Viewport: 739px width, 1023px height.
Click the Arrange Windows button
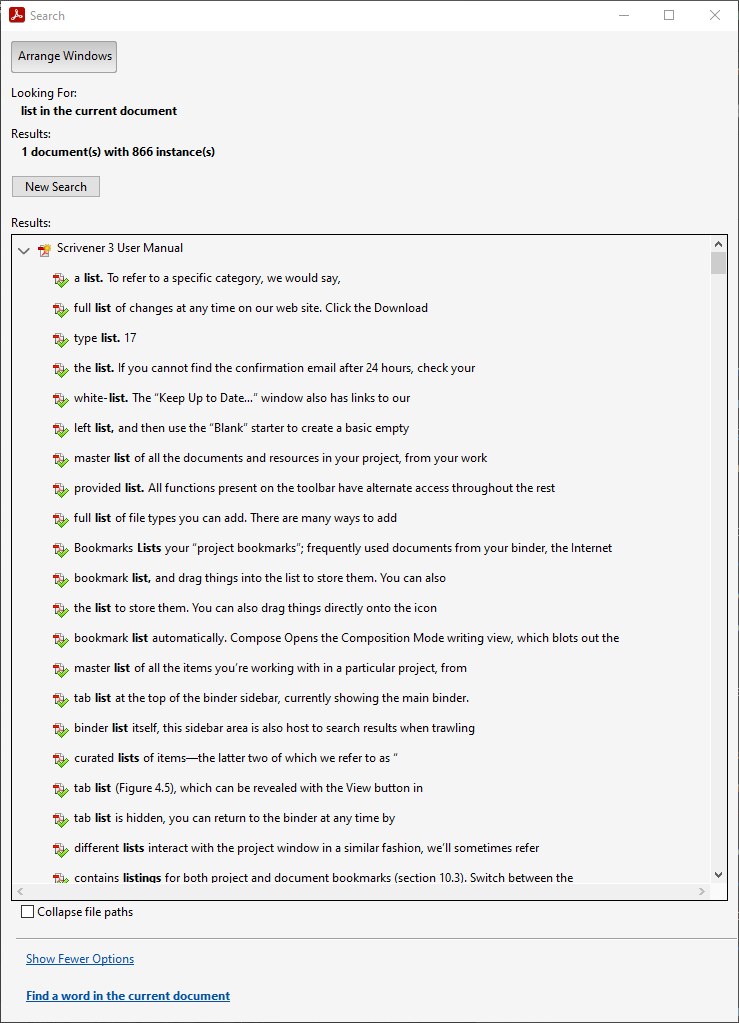pos(64,57)
